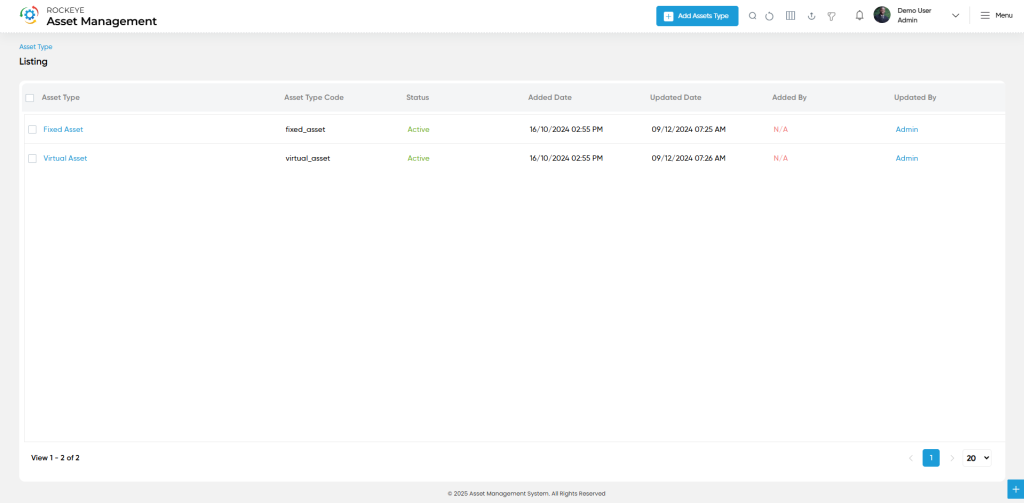Viewport: 1024px width, 503px height.
Task: Expand the Demo User dropdown chevron
Action: tap(955, 16)
